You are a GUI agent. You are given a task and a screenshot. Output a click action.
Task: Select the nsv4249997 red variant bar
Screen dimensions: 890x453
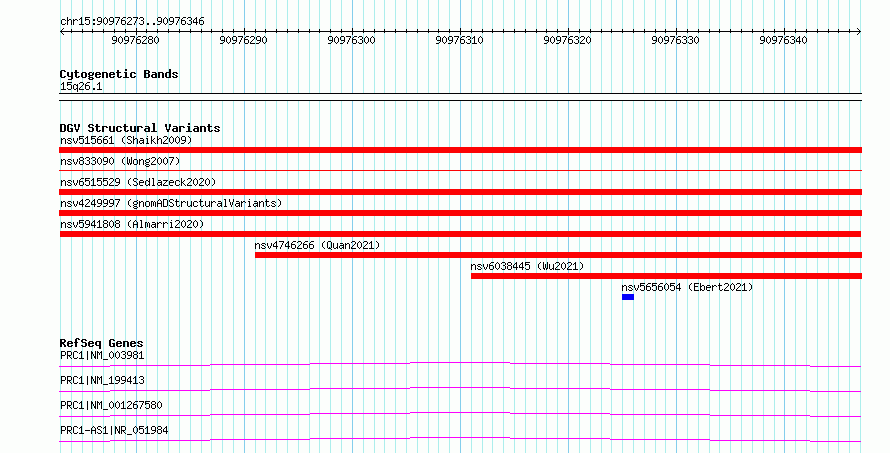(460, 213)
